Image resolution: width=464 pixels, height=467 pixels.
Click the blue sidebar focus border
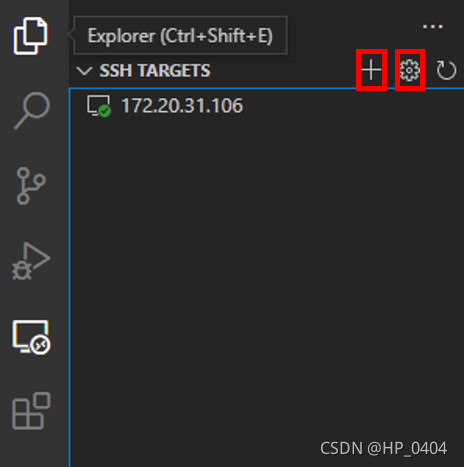tap(70, 277)
